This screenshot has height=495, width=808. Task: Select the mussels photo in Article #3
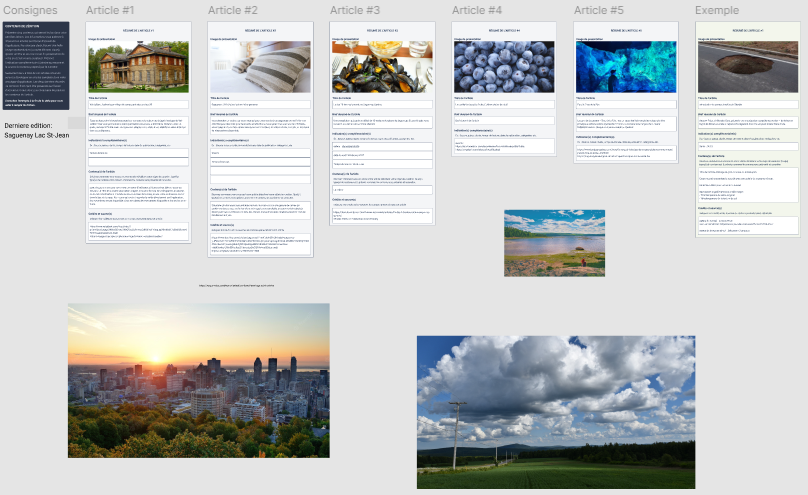click(382, 67)
